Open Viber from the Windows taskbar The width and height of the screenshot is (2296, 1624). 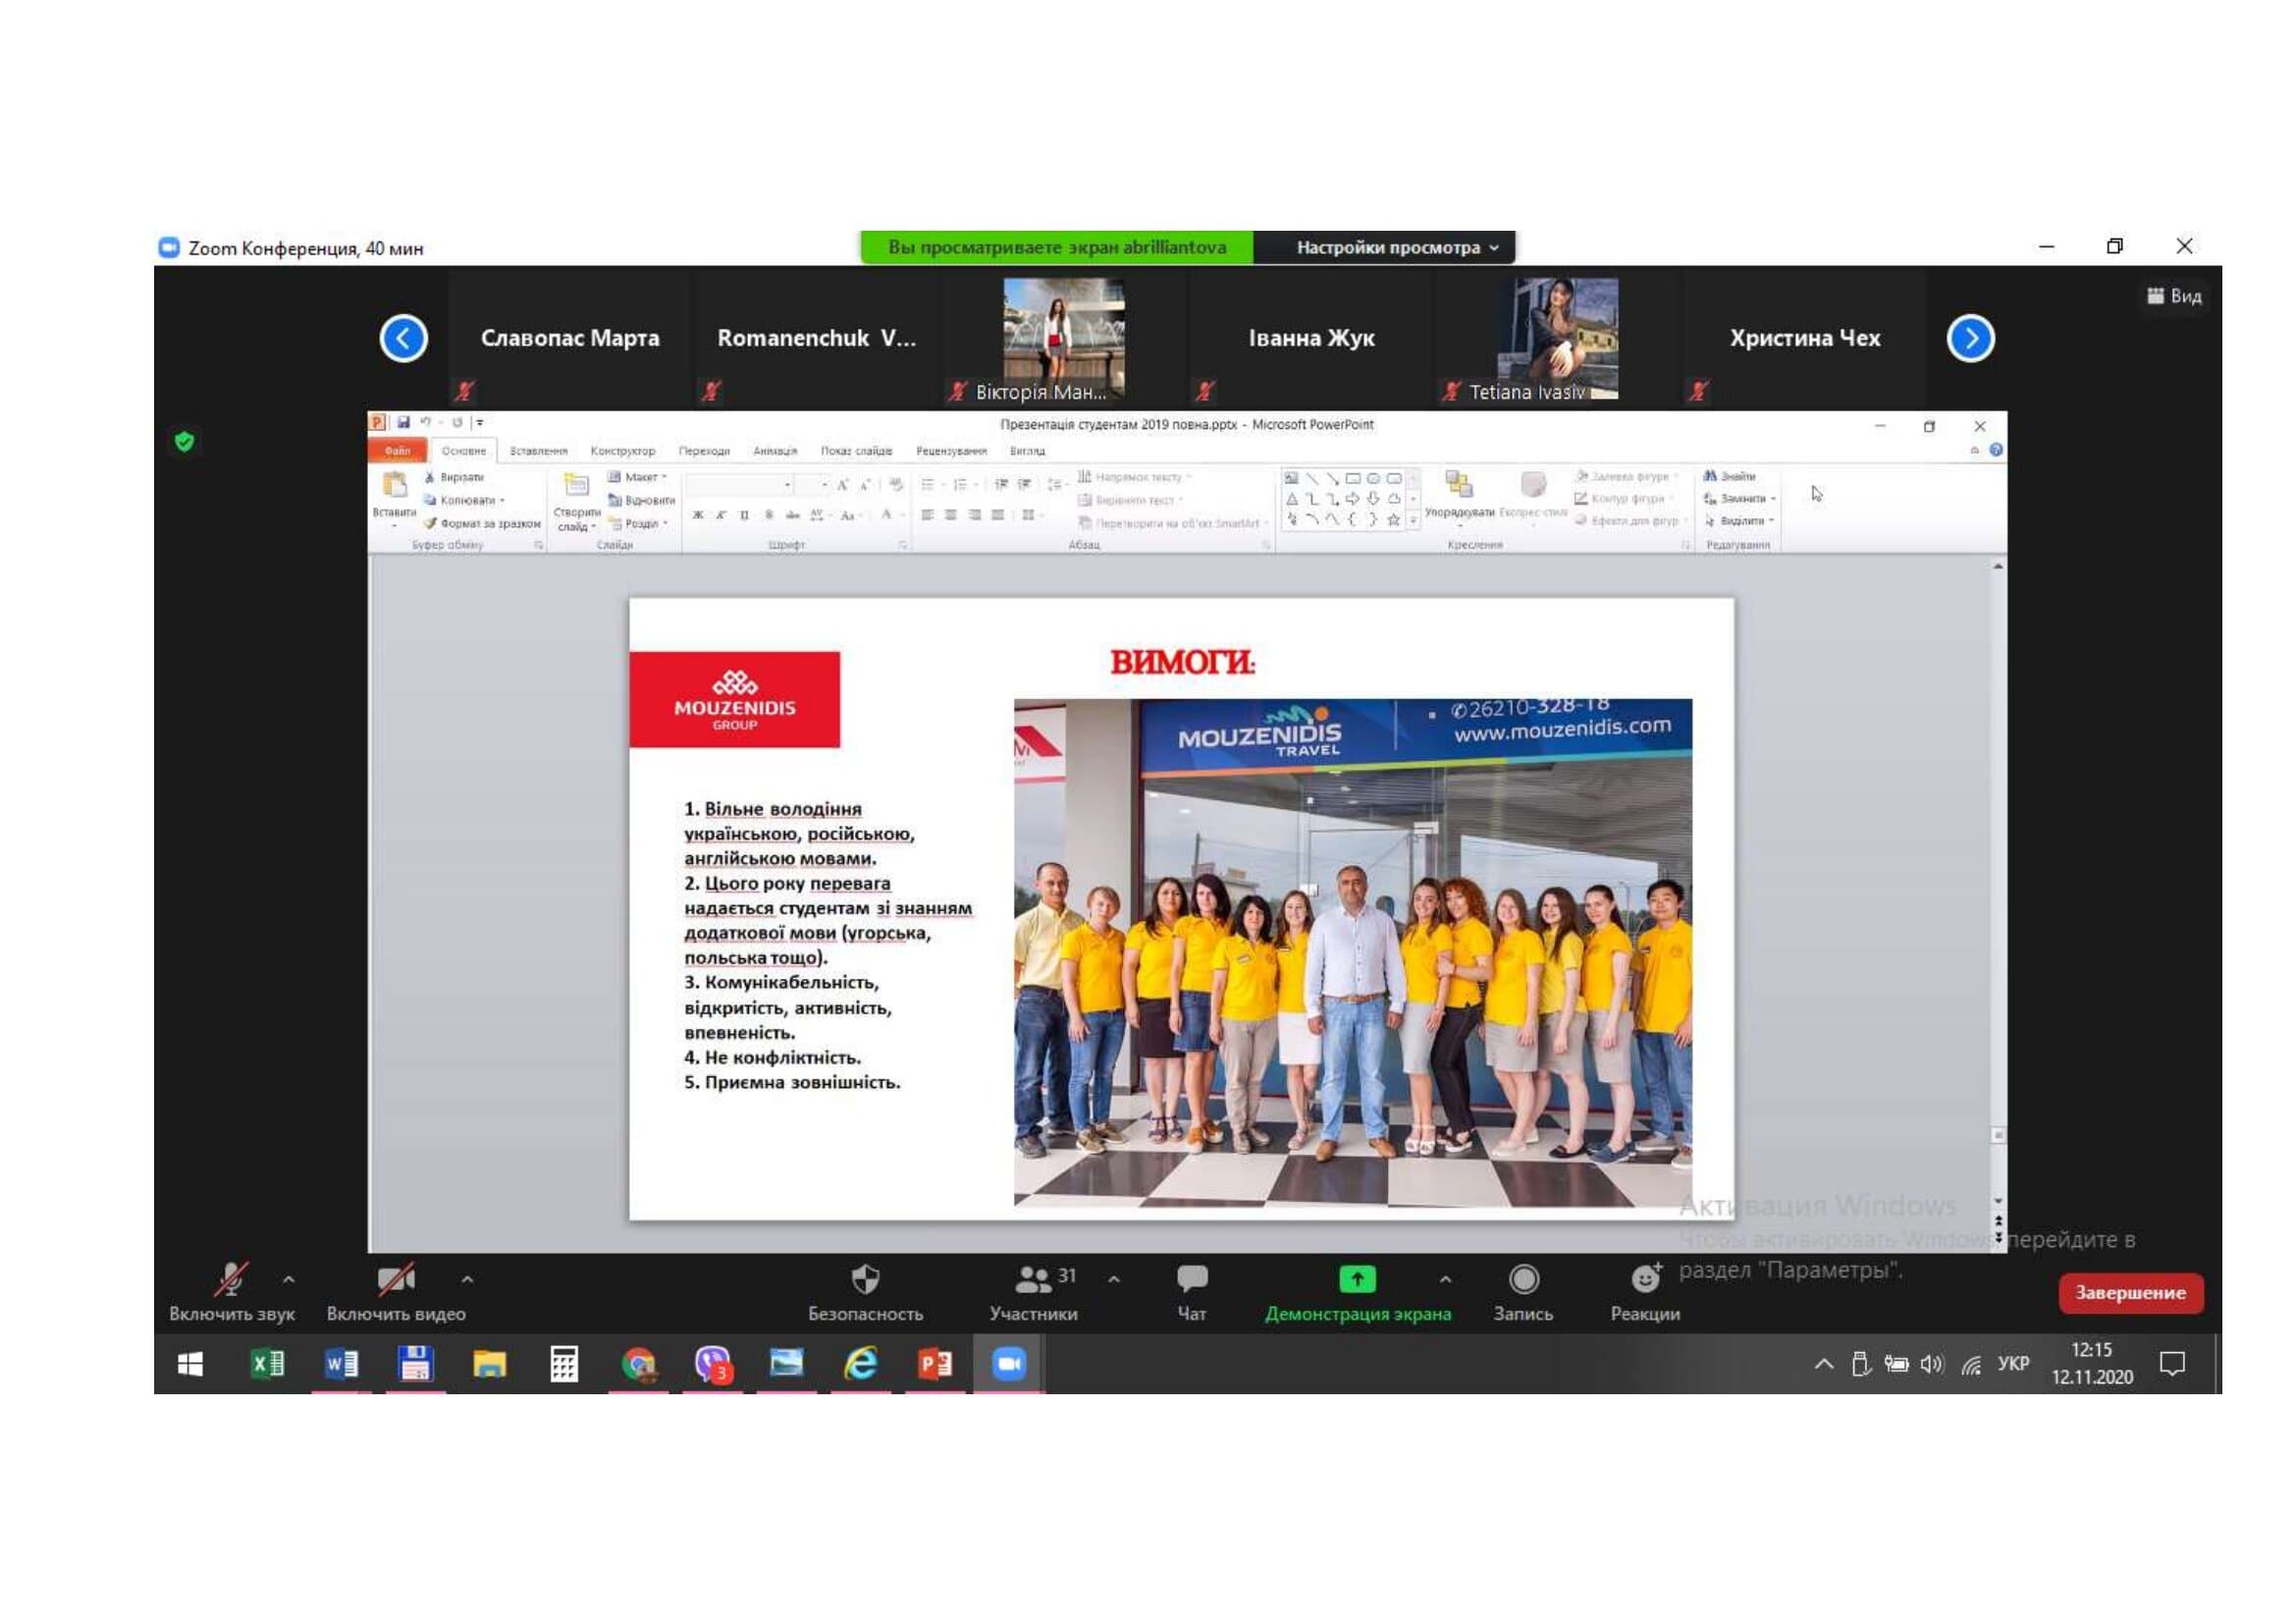pyautogui.click(x=713, y=1364)
